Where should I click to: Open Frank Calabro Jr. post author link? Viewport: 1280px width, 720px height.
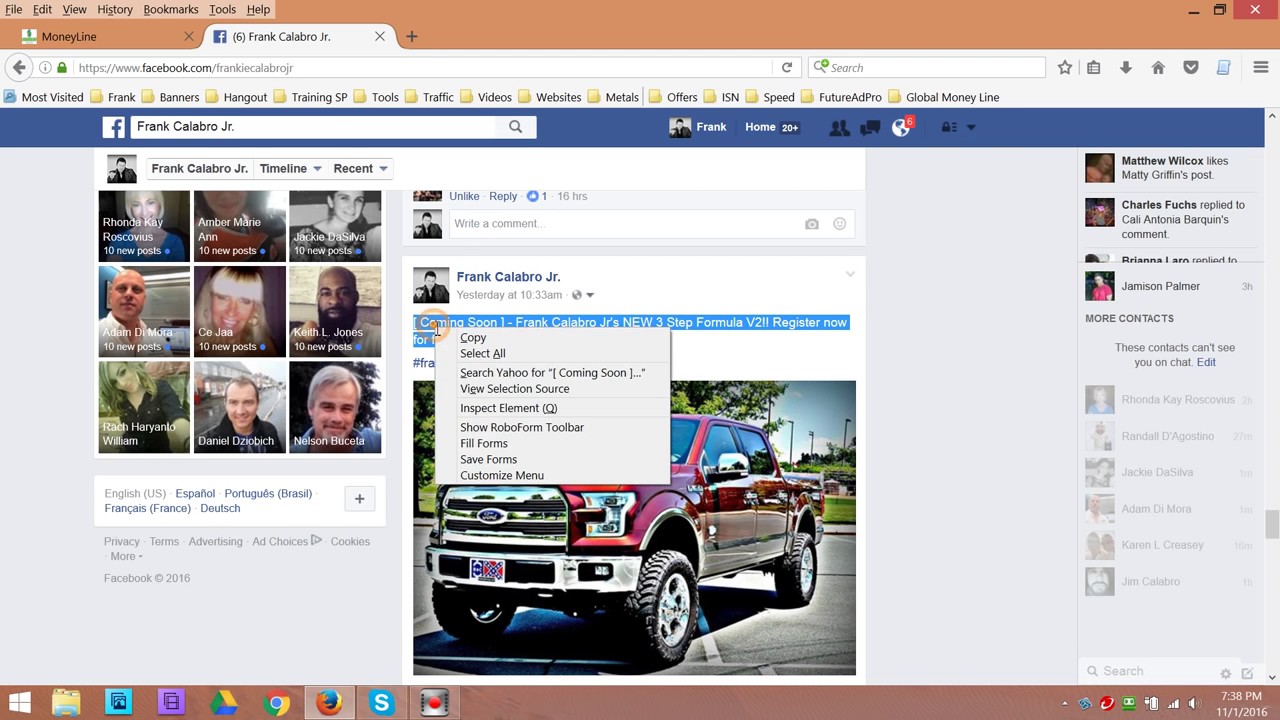[508, 276]
